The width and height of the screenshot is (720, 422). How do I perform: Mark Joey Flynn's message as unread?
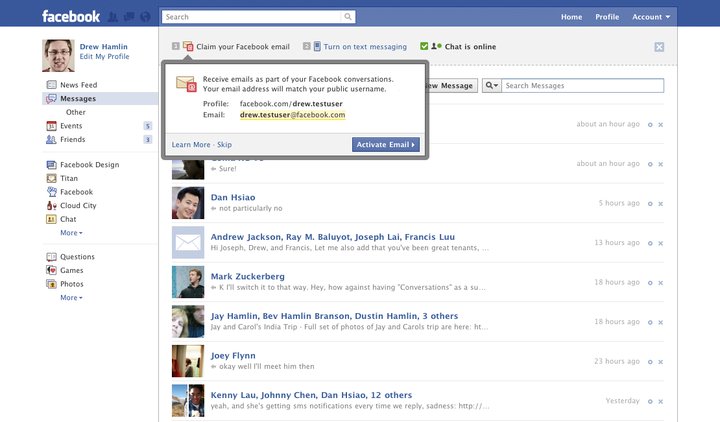650,361
